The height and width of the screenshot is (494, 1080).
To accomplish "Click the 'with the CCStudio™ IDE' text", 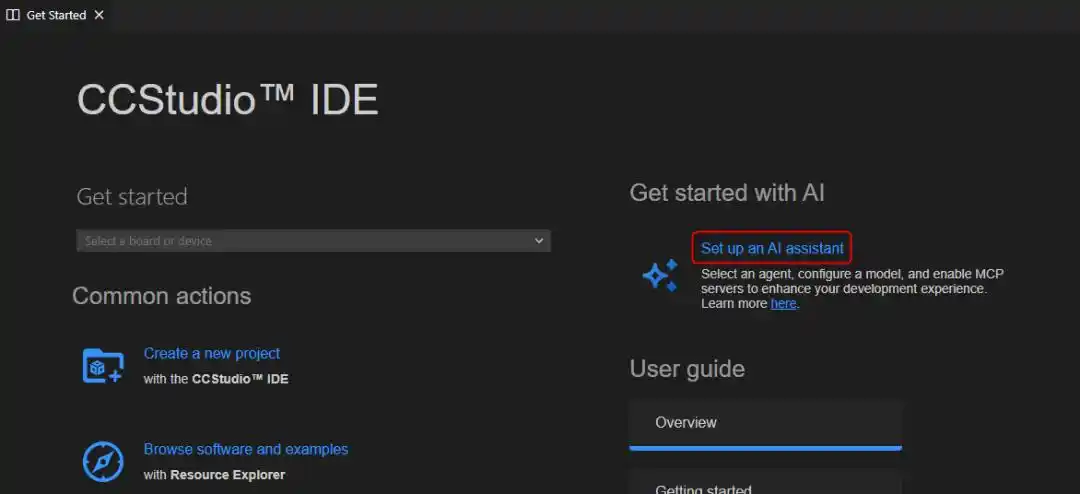I will 216,379.
